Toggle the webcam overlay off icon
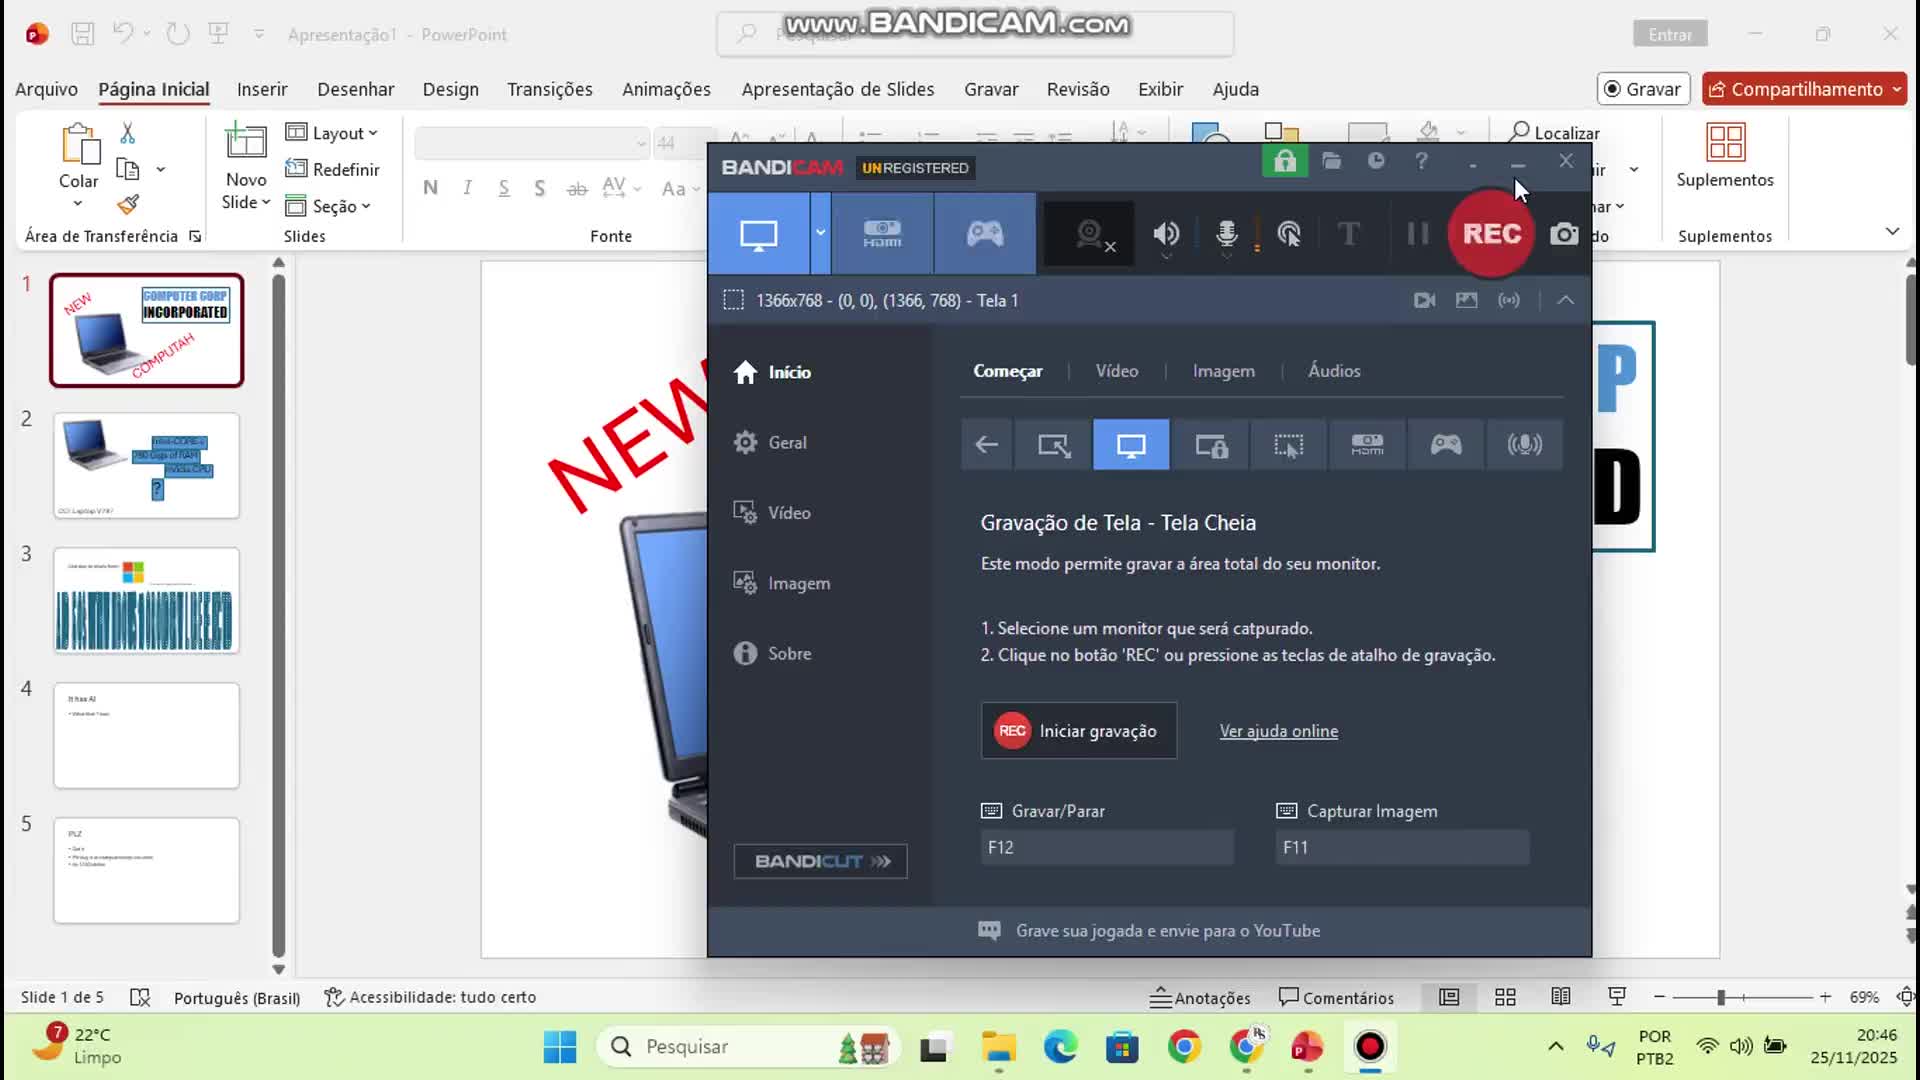The image size is (1920, 1080). click(1090, 234)
